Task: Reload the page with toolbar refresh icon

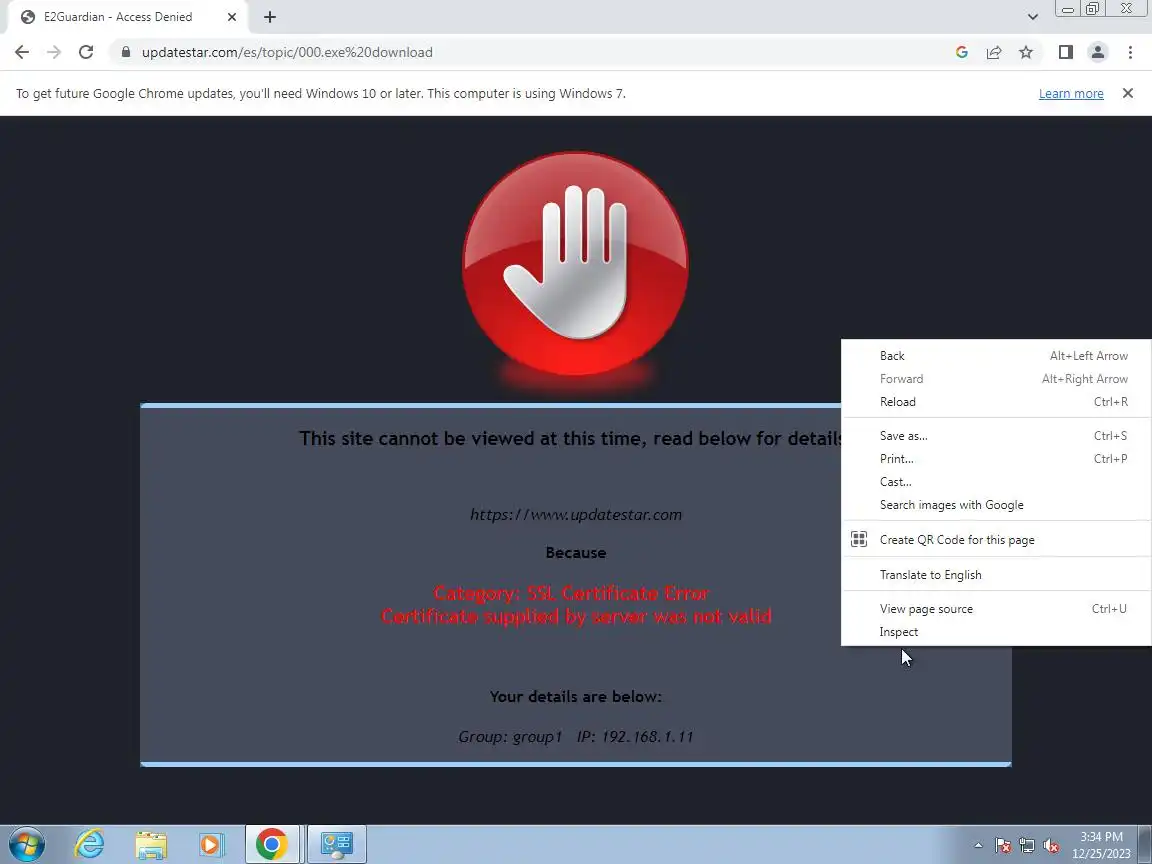Action: (86, 52)
